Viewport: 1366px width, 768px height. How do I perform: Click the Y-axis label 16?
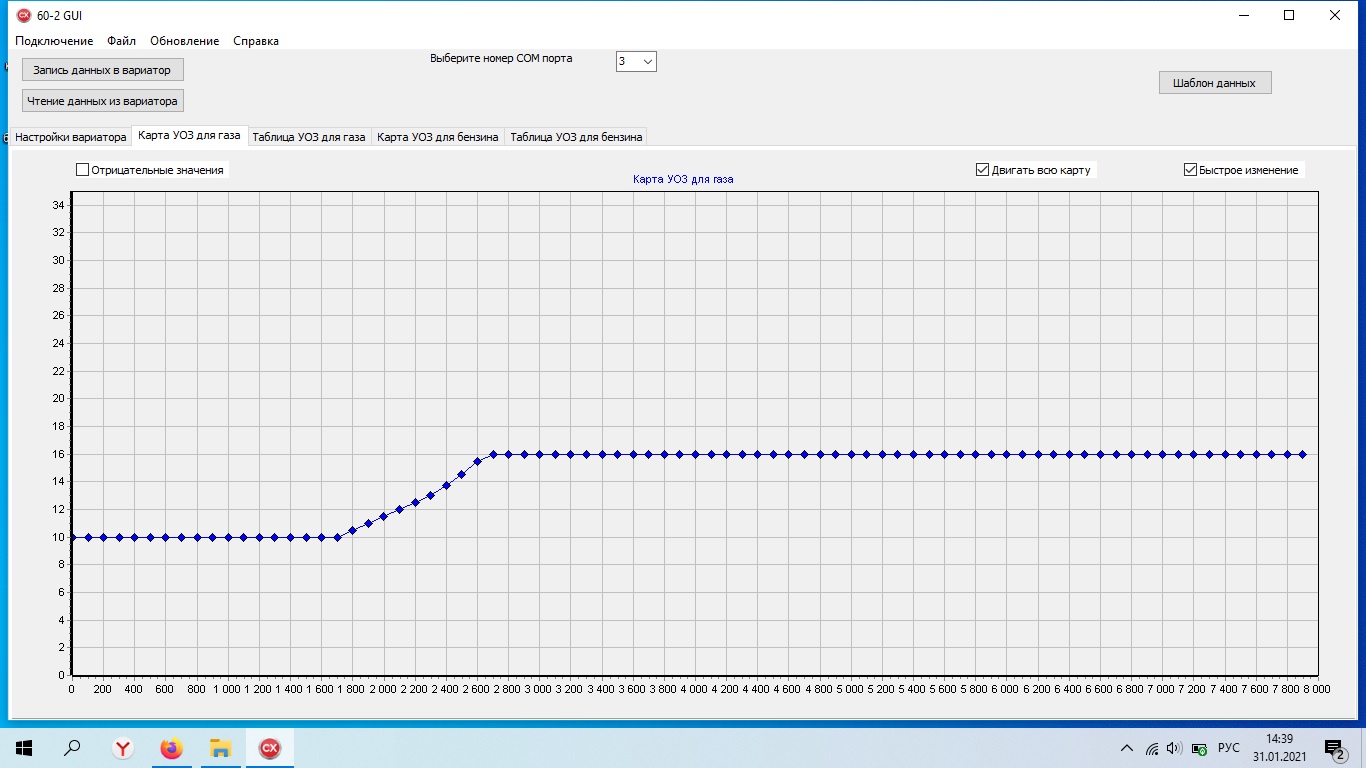click(58, 454)
